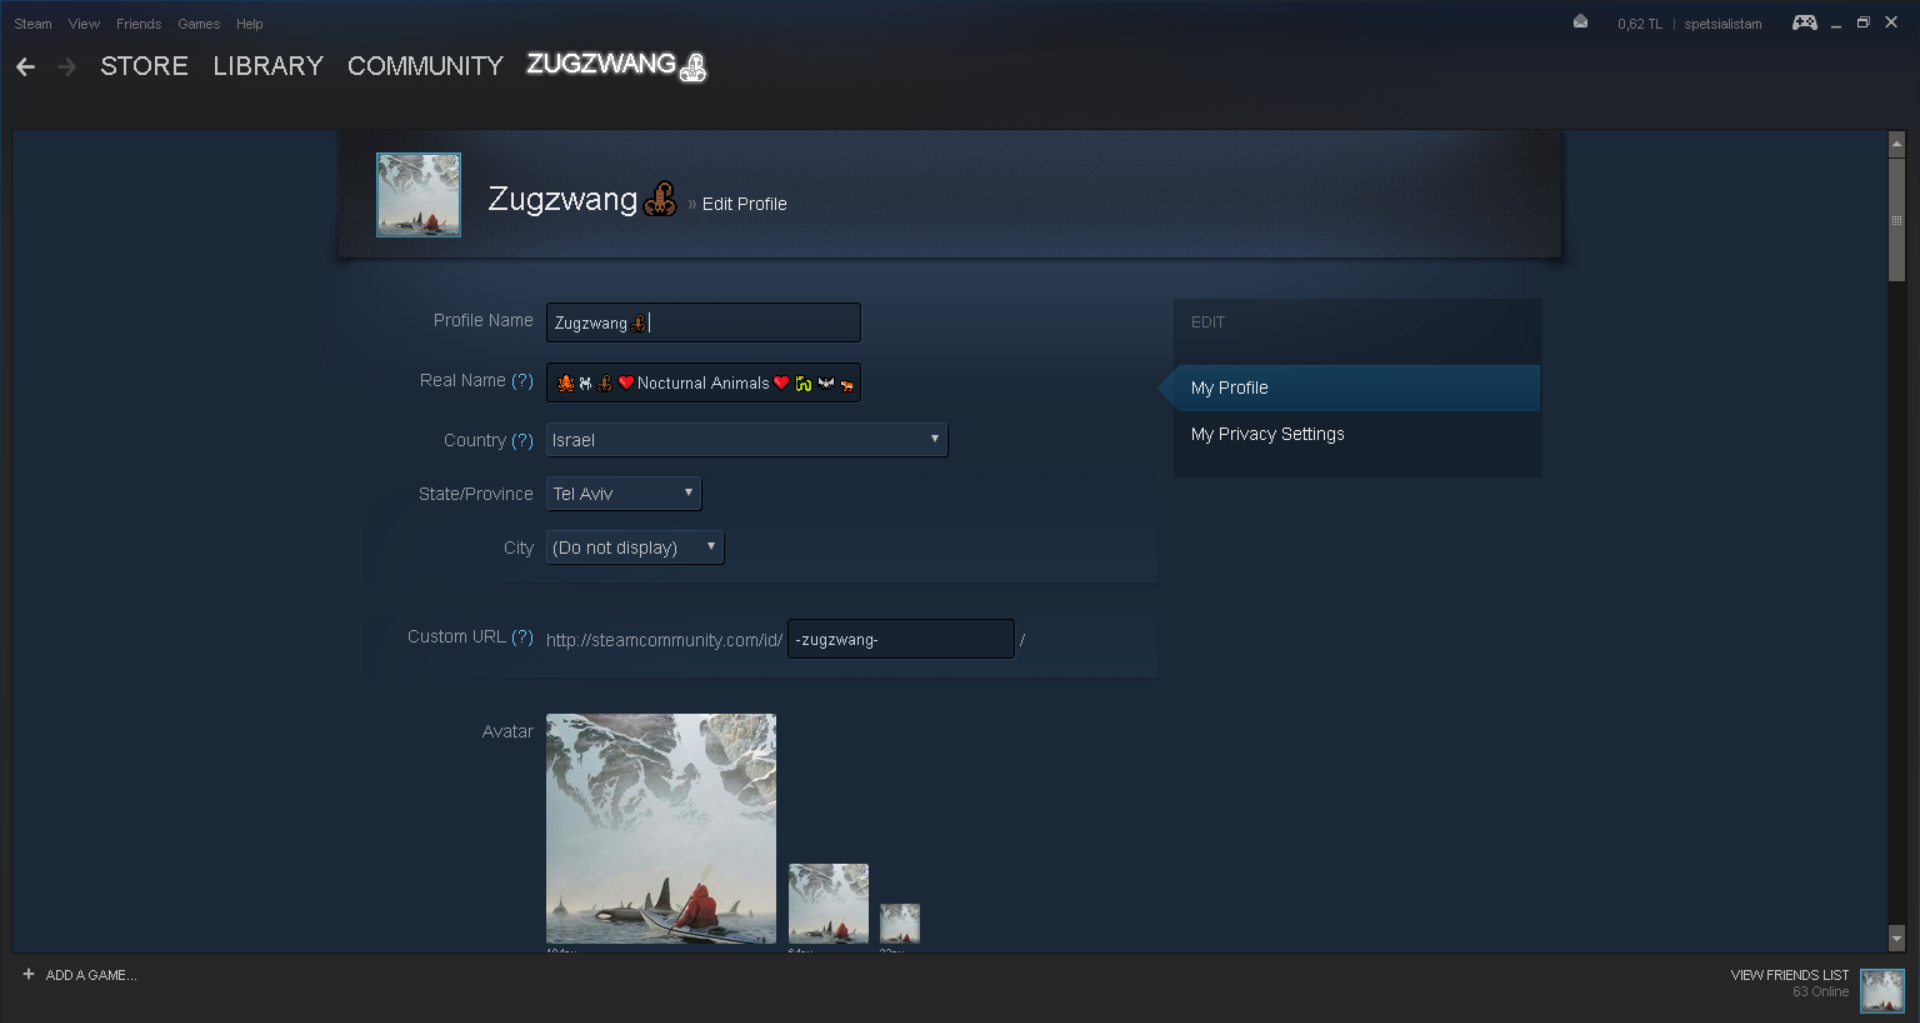This screenshot has width=1920, height=1023.
Task: Open the Help menu
Action: tap(250, 24)
